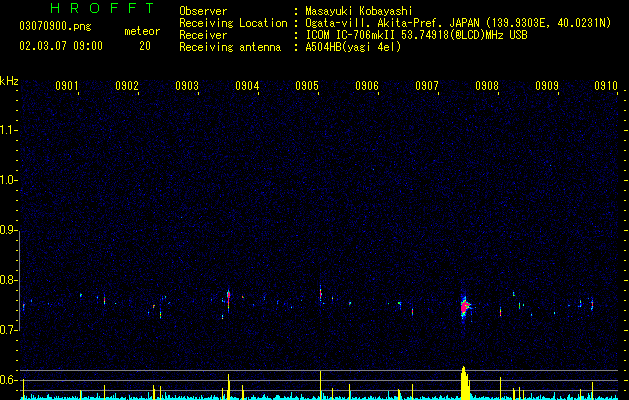
Task: Click the date stamp 02.03.07 09:00
Action: coord(61,46)
